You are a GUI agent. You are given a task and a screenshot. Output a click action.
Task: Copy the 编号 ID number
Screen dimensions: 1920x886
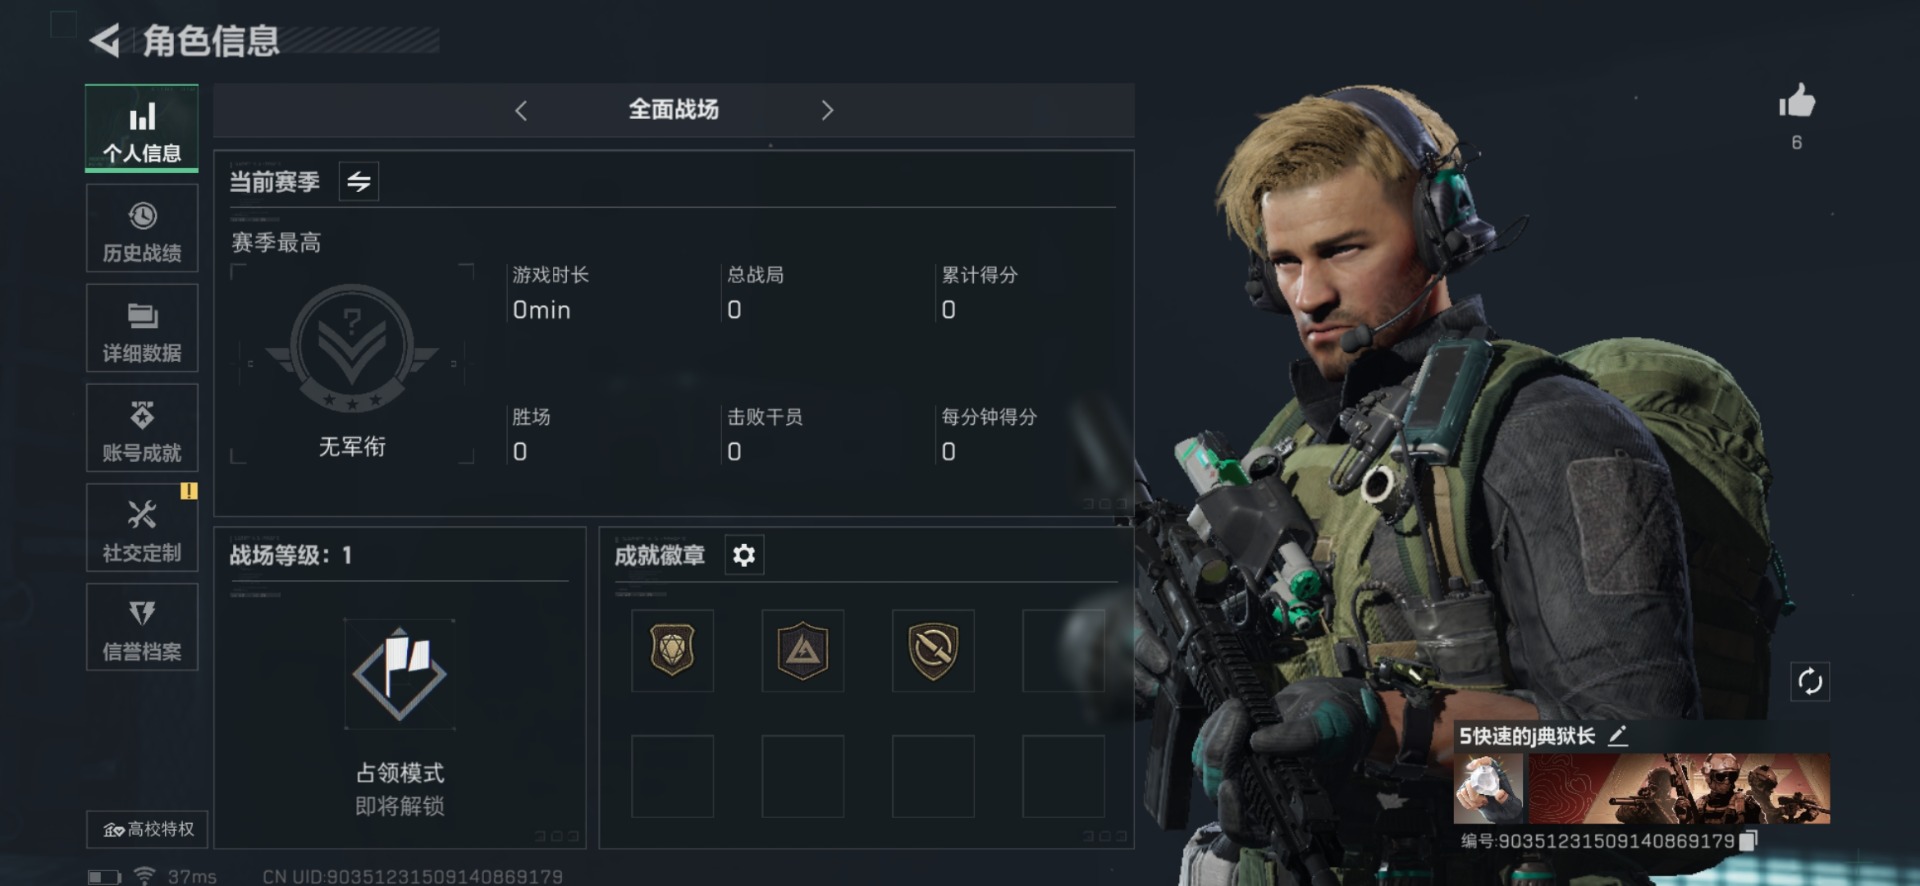(1747, 841)
